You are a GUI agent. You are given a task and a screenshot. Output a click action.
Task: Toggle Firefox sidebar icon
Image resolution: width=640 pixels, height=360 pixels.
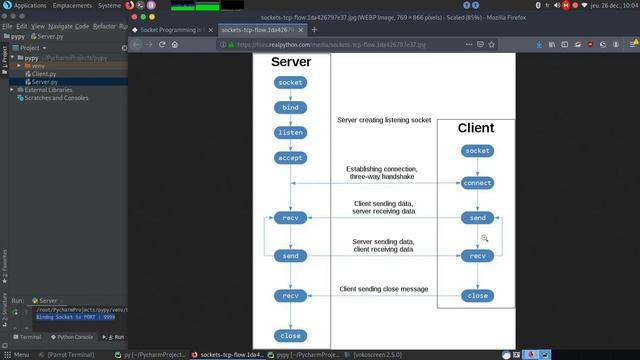(564, 44)
